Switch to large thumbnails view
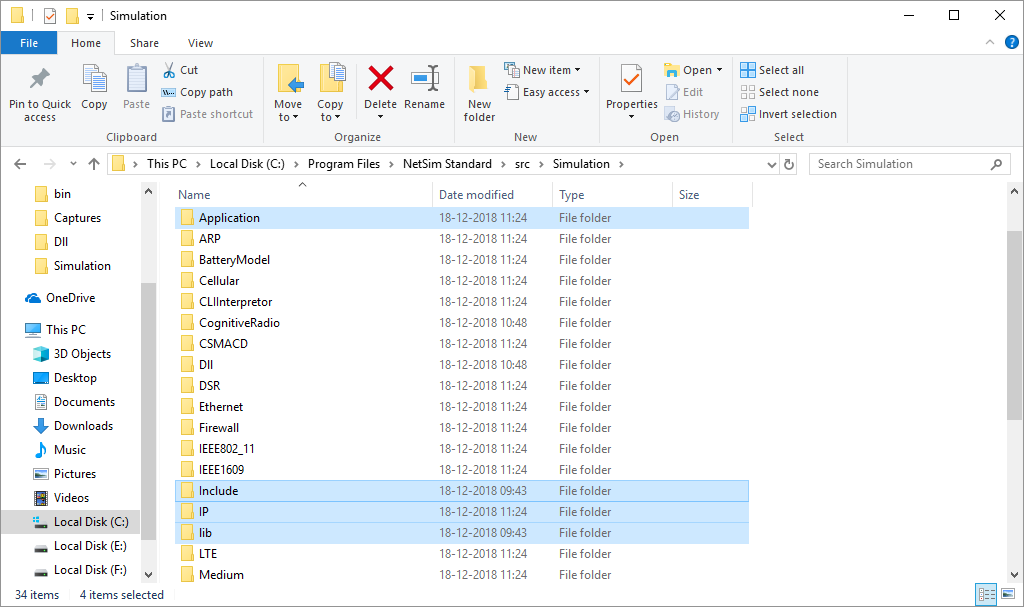The height and width of the screenshot is (607, 1024). point(1007,594)
